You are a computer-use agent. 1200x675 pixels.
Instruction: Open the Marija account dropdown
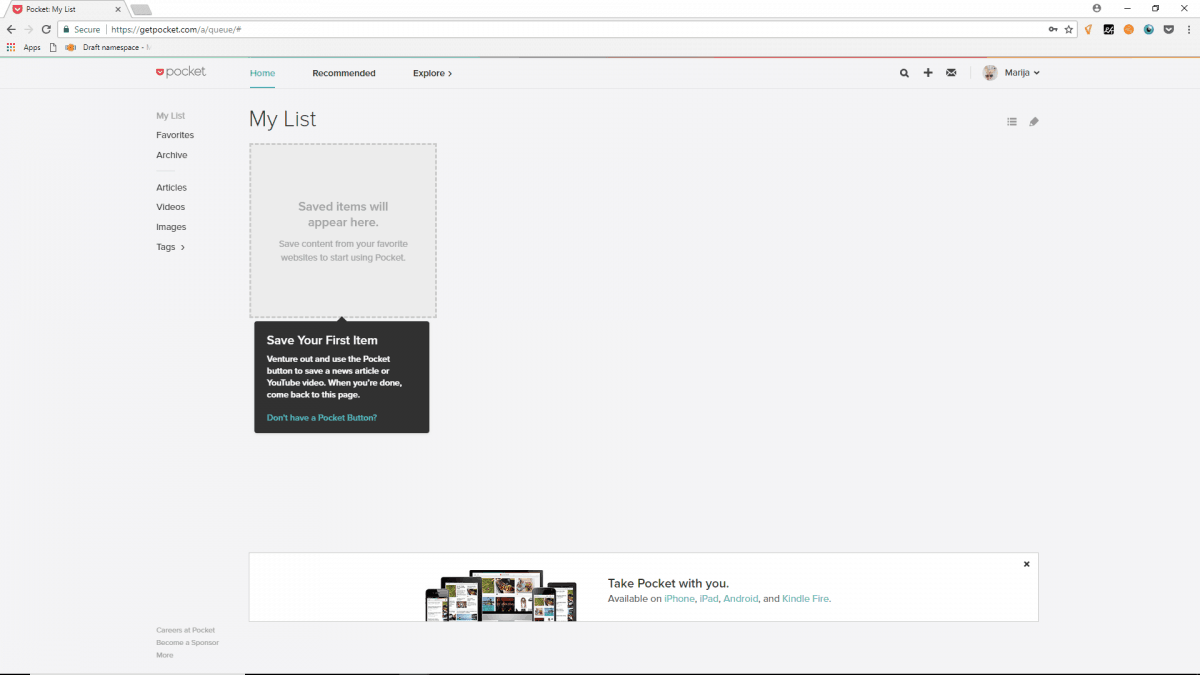[x=1012, y=73]
